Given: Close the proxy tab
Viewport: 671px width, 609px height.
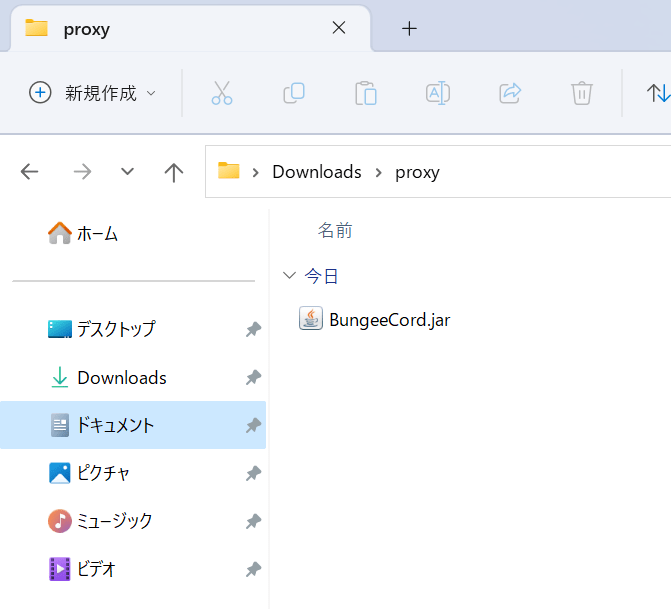Looking at the screenshot, I should pyautogui.click(x=339, y=28).
